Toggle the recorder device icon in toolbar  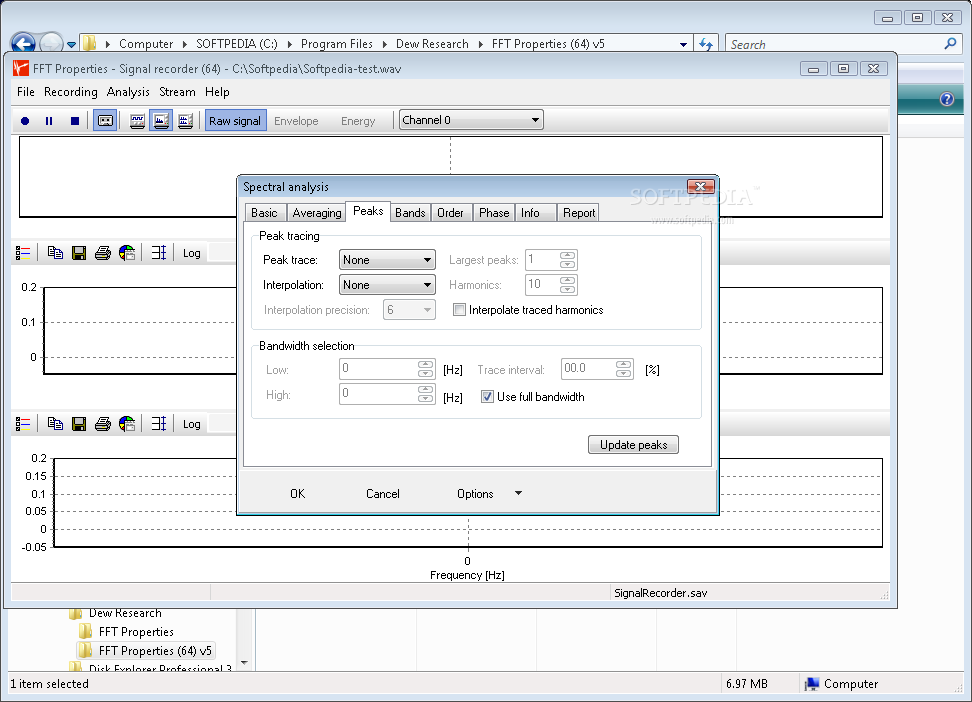tap(105, 120)
